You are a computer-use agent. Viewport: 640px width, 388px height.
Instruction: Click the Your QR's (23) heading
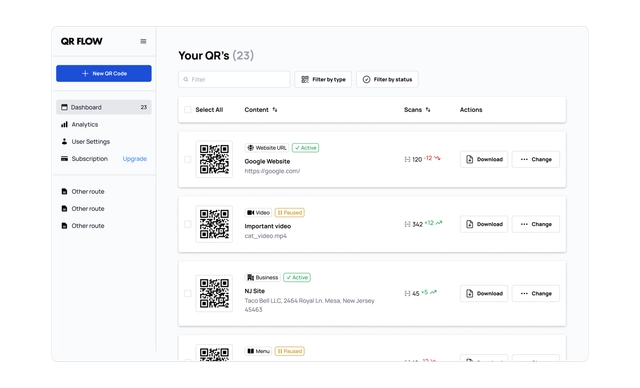[x=216, y=55]
